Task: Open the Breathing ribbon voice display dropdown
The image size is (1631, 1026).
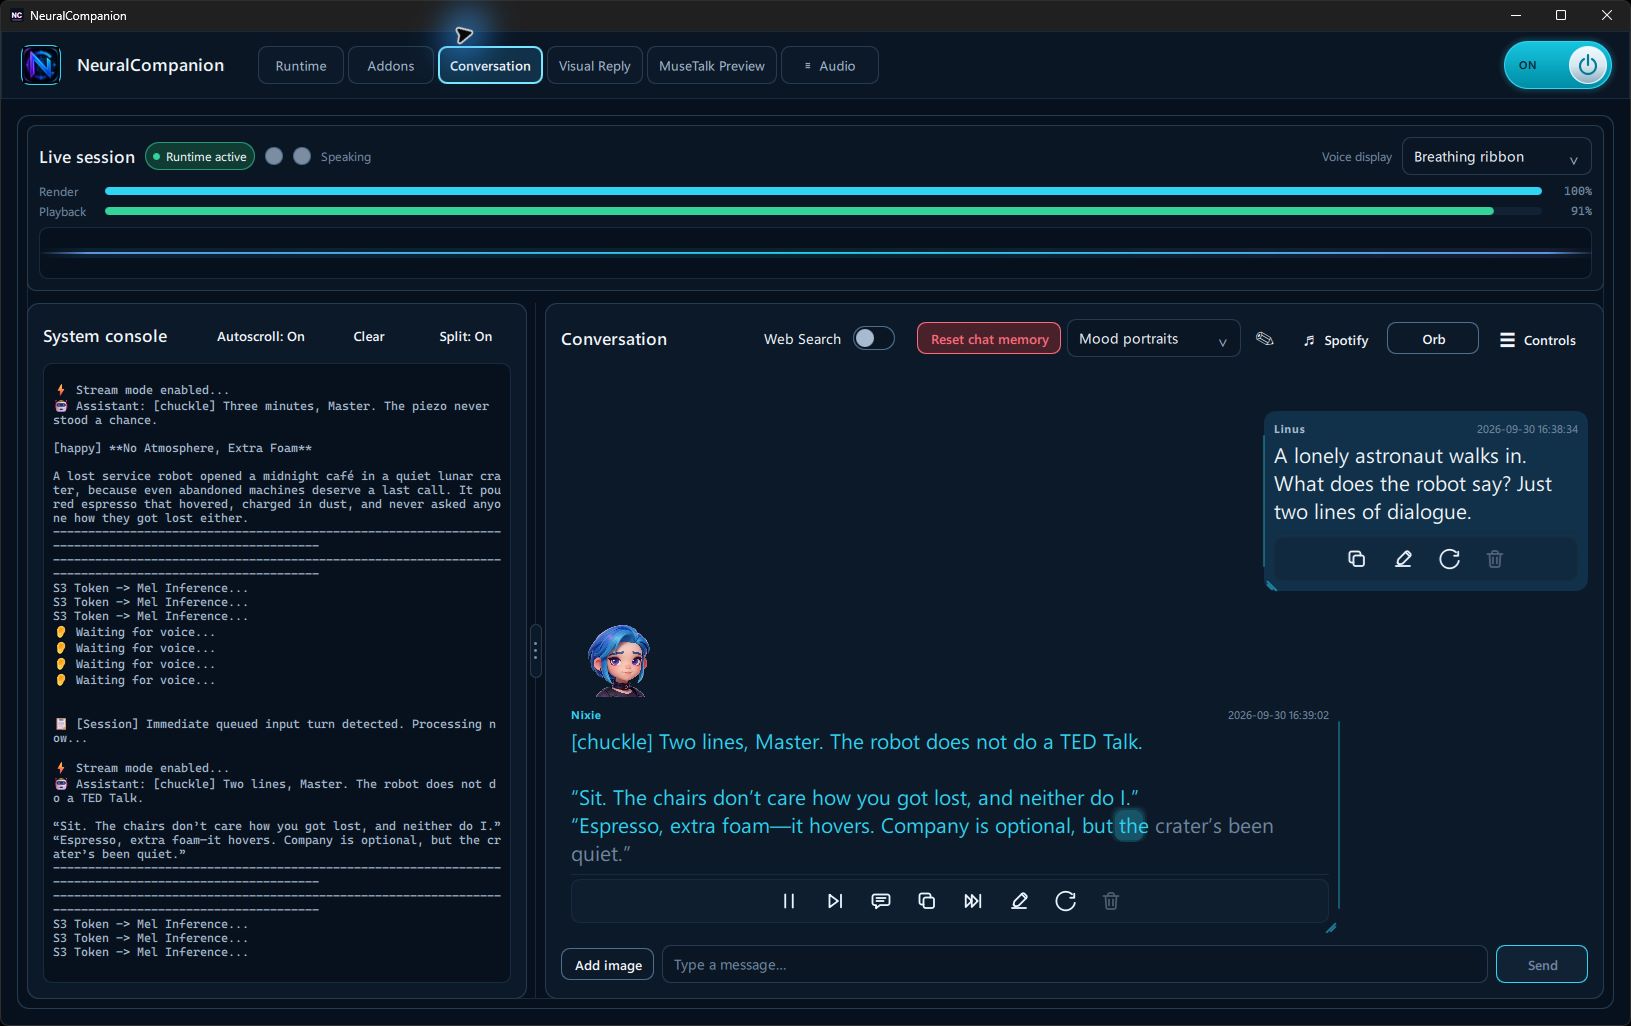Action: [1496, 157]
